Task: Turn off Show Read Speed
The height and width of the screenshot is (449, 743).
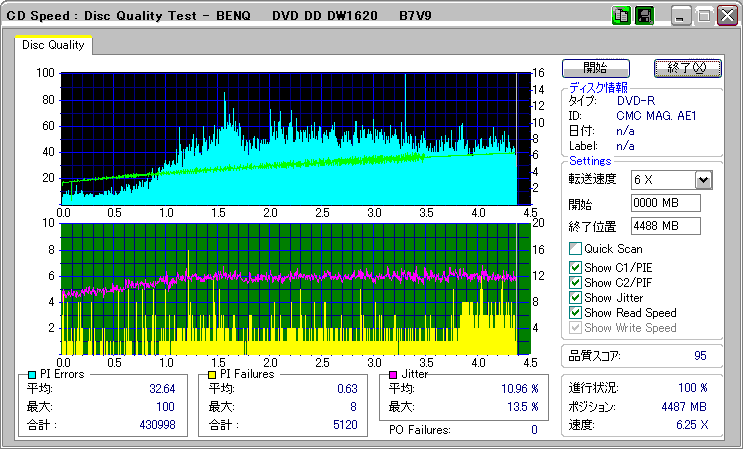Action: (x=575, y=312)
